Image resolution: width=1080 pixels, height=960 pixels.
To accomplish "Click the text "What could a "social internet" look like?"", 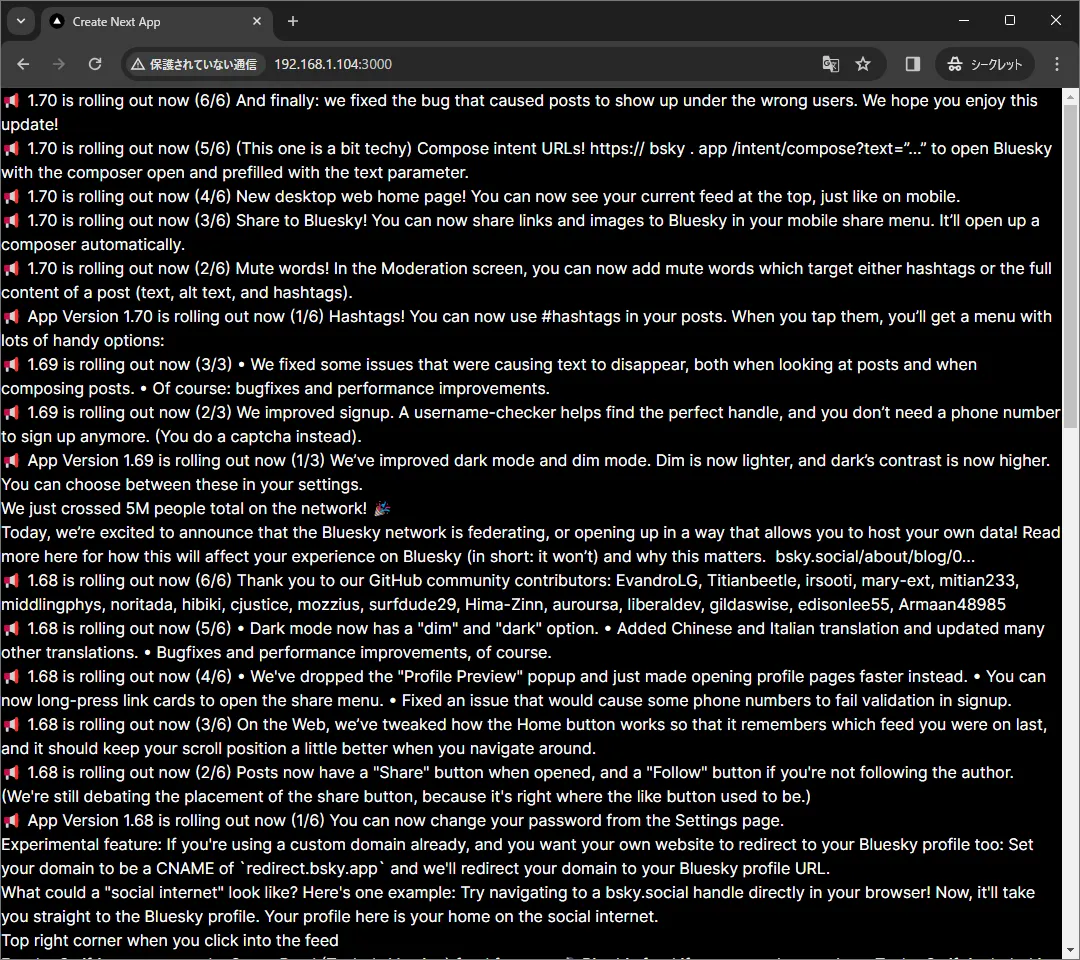I will (x=149, y=893).
